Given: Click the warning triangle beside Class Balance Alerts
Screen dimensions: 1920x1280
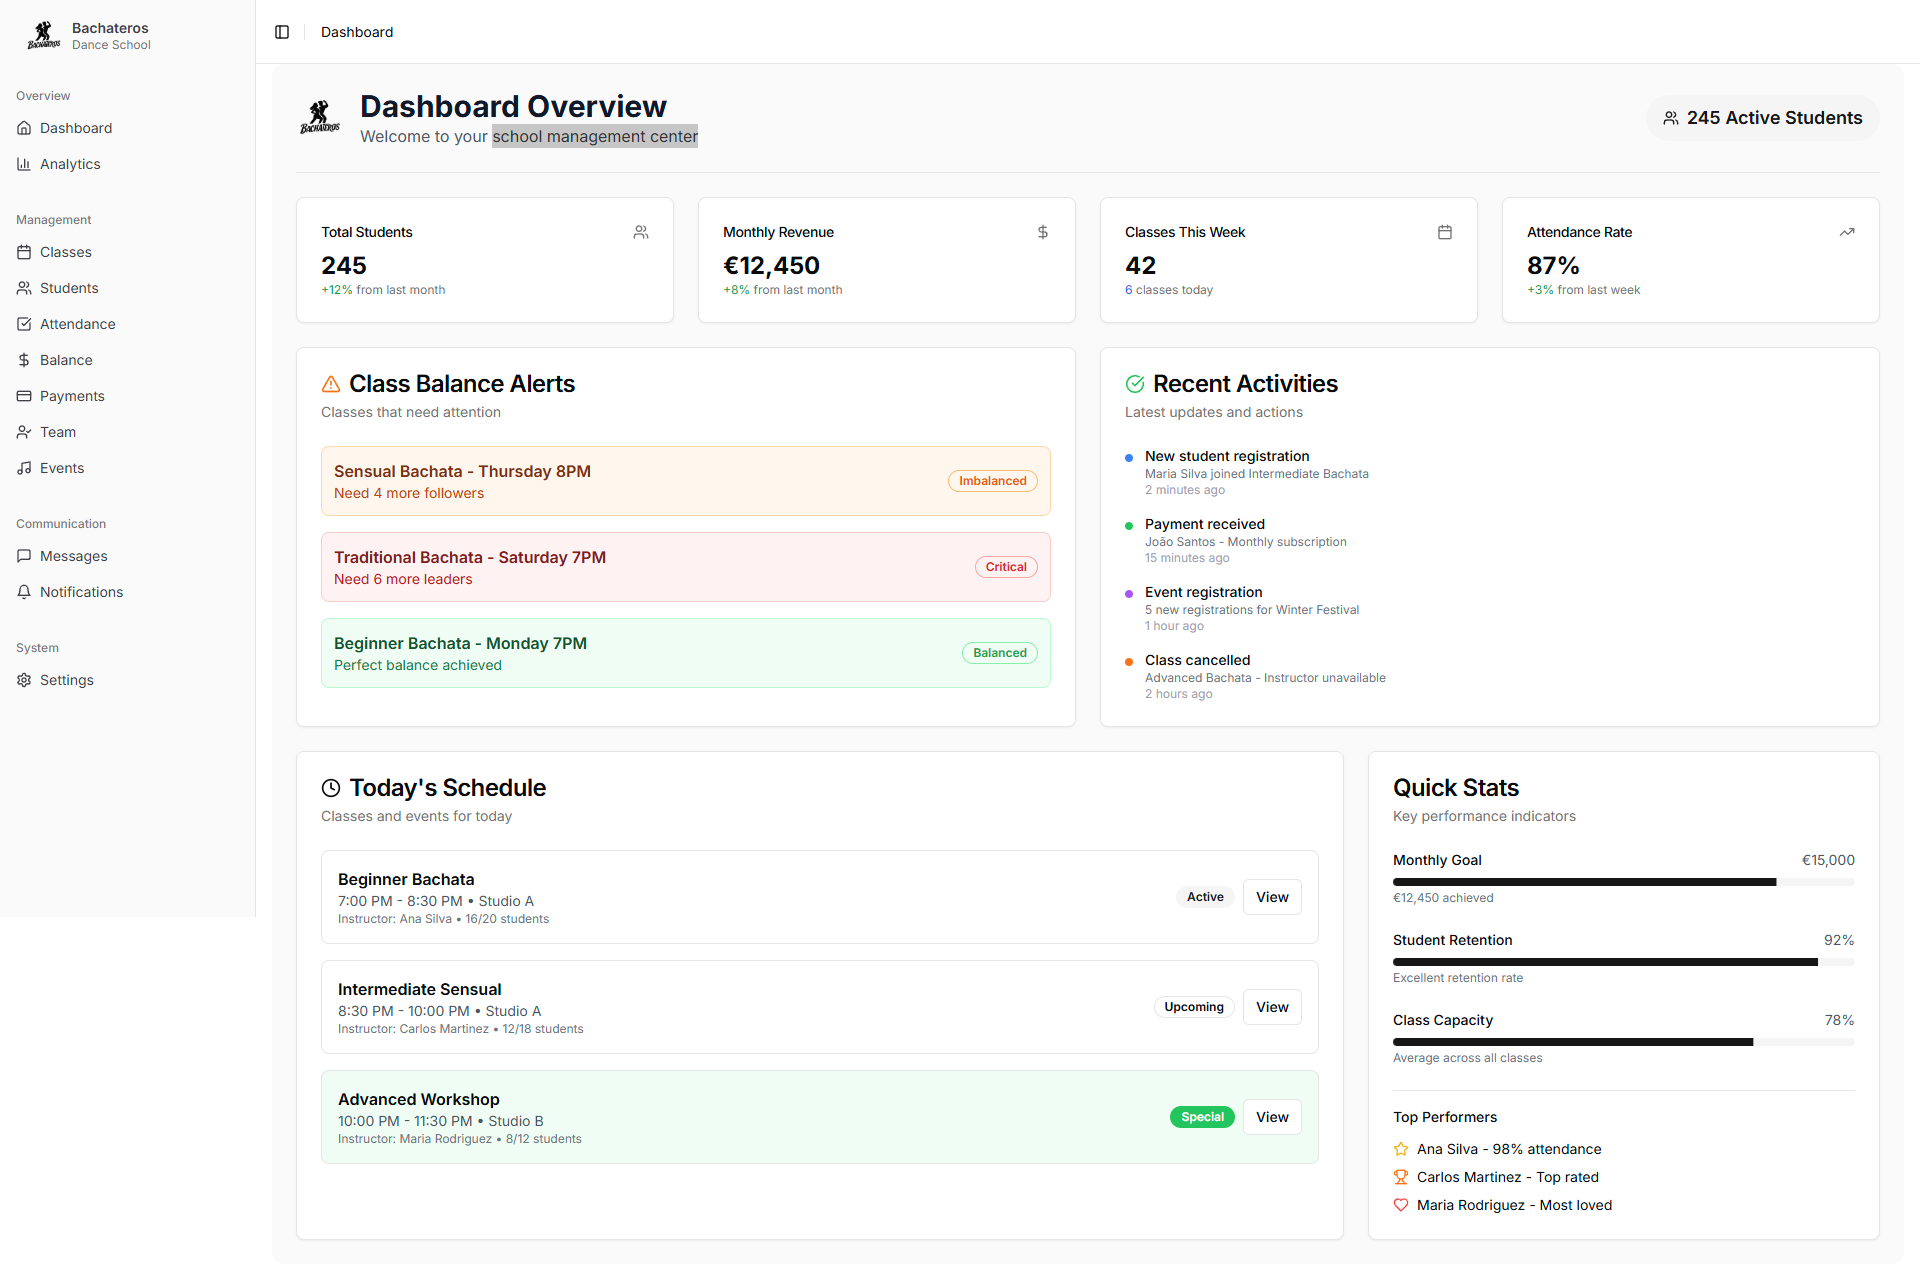Looking at the screenshot, I should [330, 384].
